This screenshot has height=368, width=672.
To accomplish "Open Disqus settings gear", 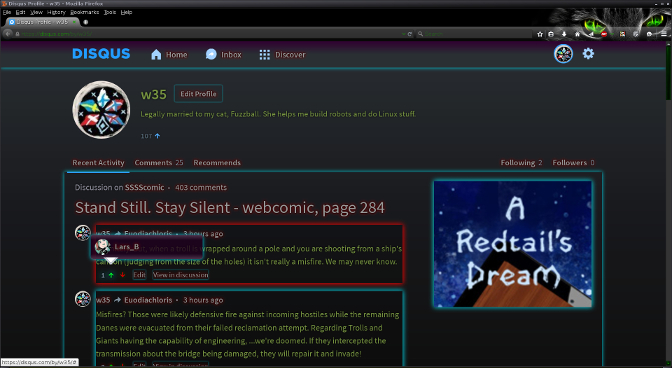I will pyautogui.click(x=588, y=54).
